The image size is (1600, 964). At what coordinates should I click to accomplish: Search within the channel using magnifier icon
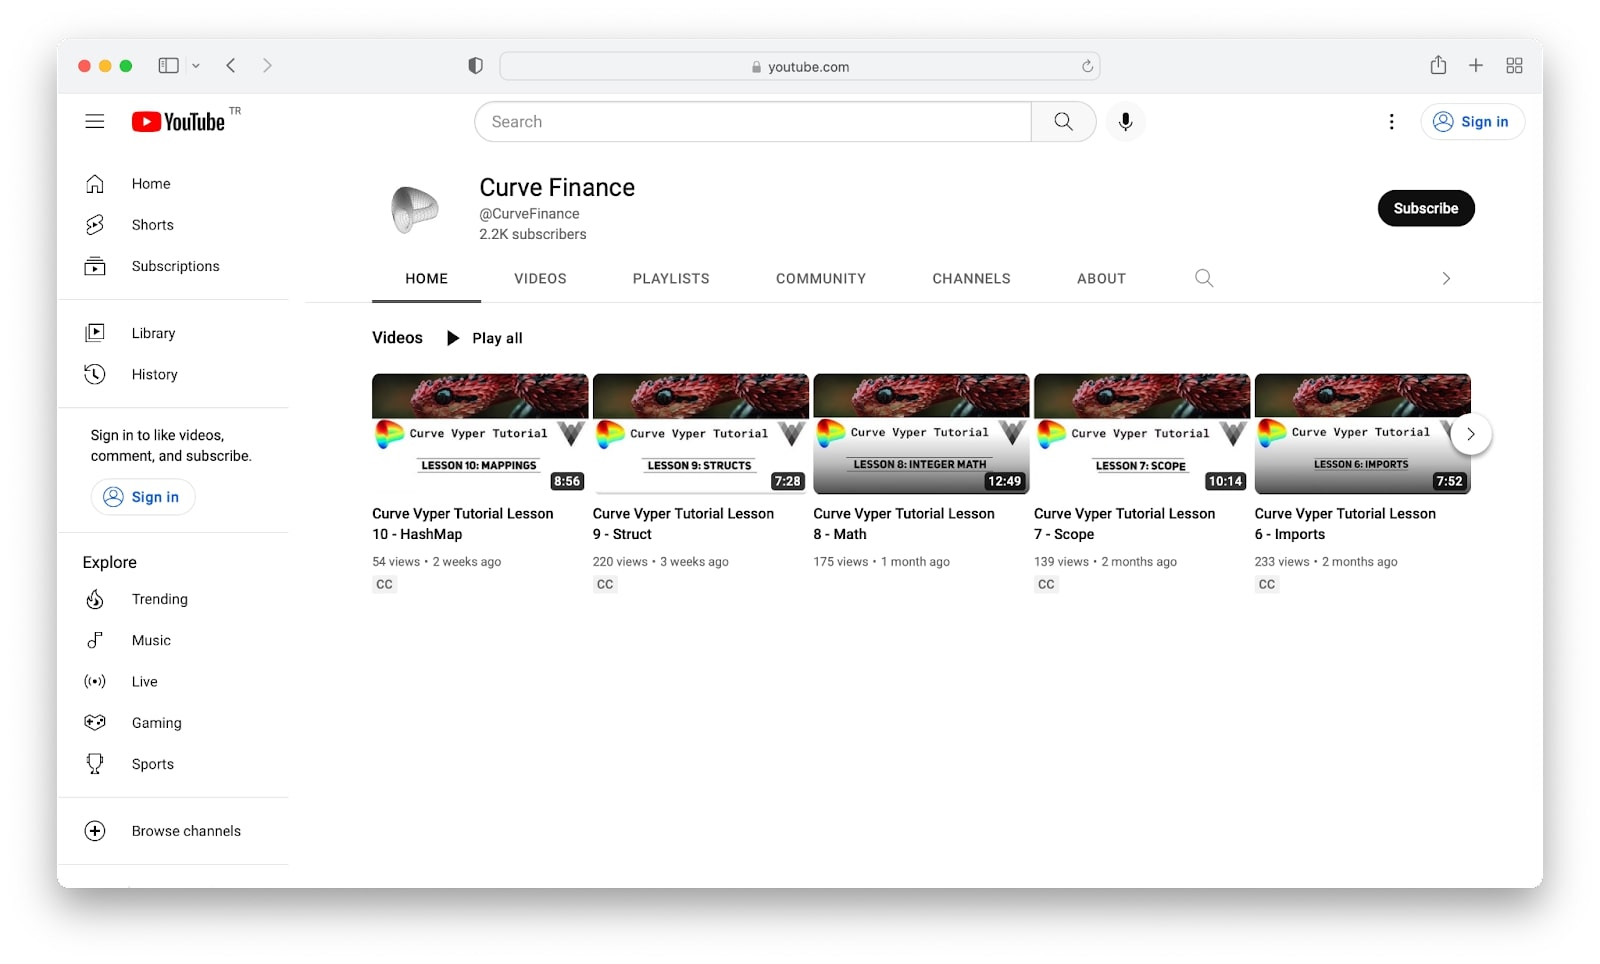(1204, 278)
